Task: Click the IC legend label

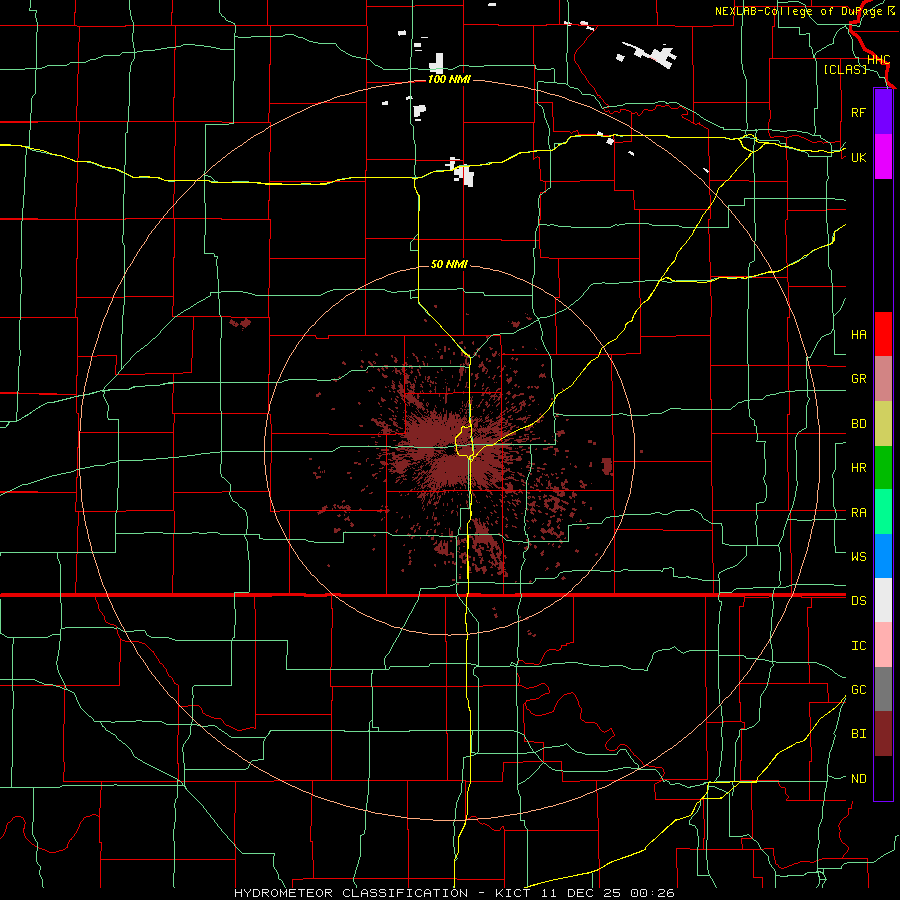Action: point(858,646)
